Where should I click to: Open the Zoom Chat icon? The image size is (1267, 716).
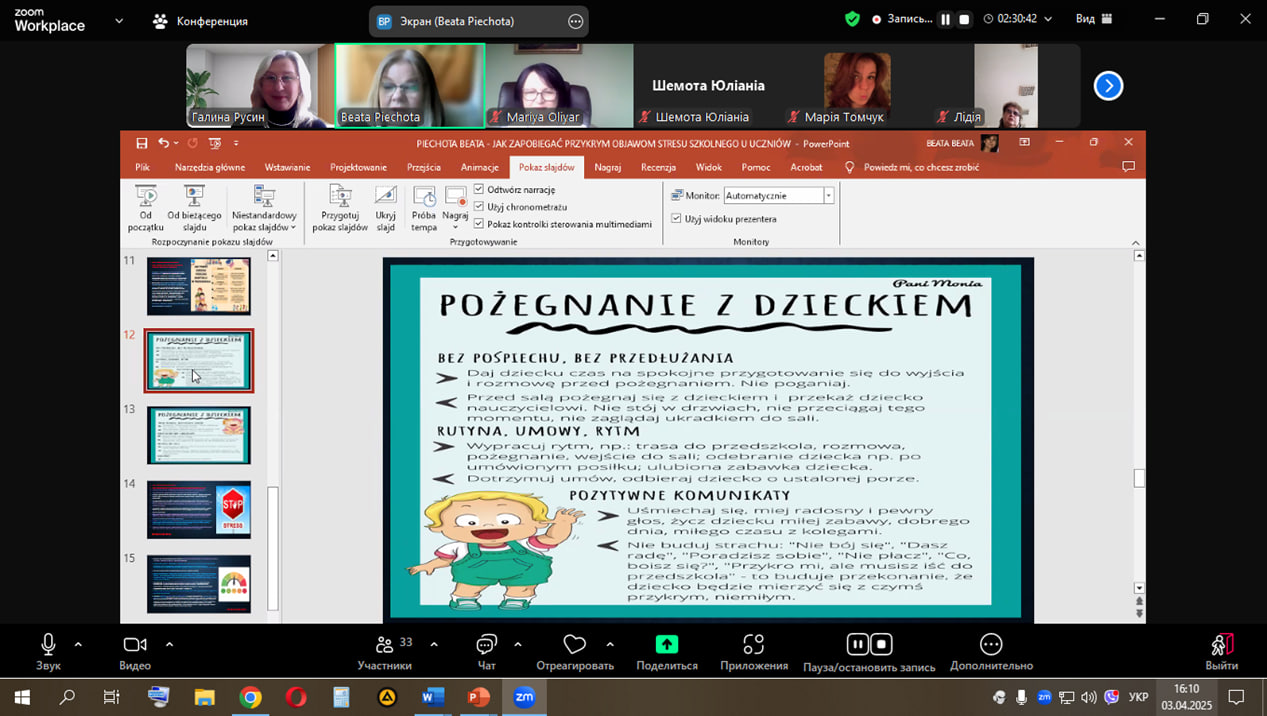pos(486,645)
